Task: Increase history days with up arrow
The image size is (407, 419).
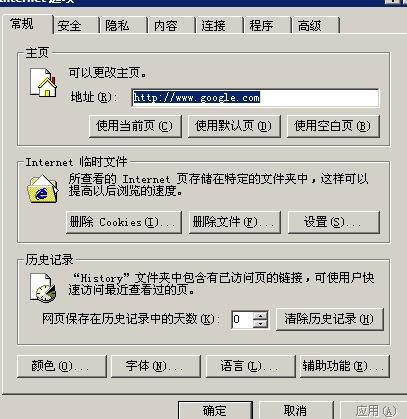Action: [260, 315]
